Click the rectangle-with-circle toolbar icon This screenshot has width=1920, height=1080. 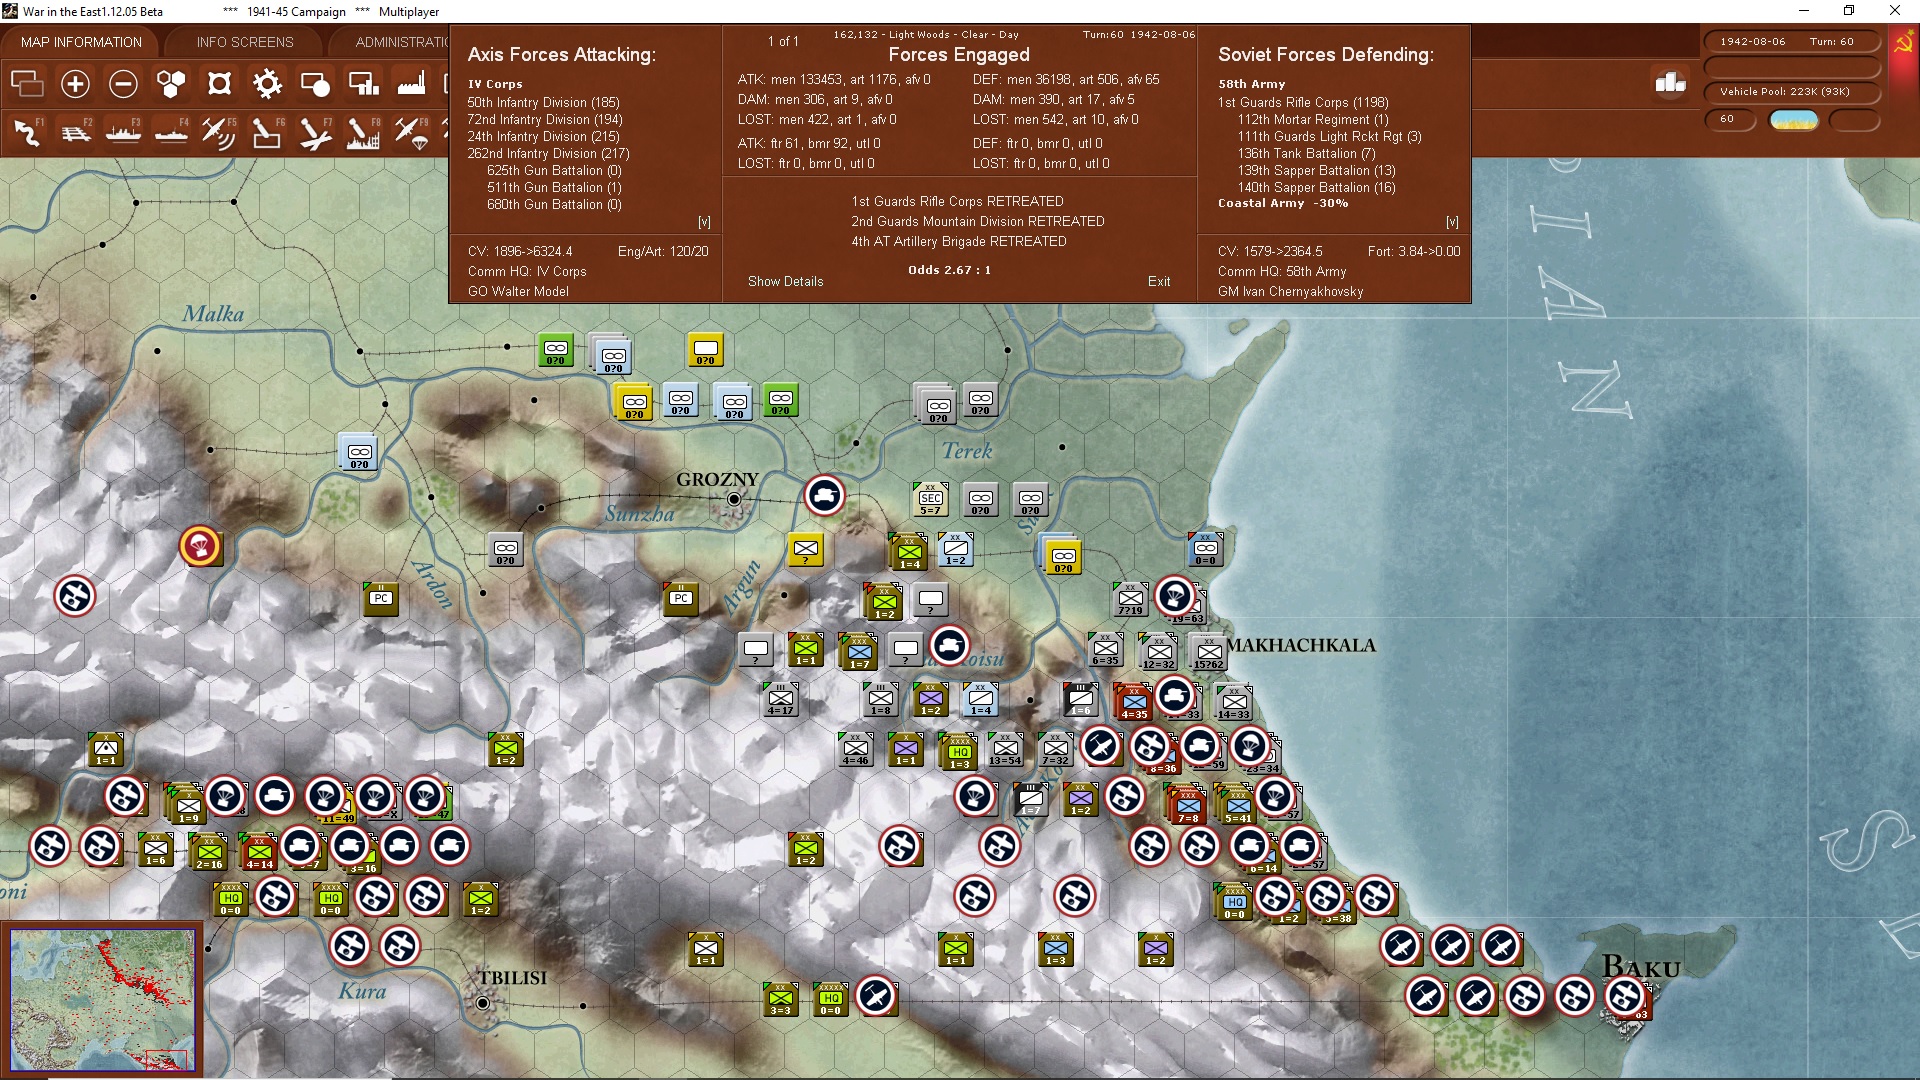click(315, 84)
